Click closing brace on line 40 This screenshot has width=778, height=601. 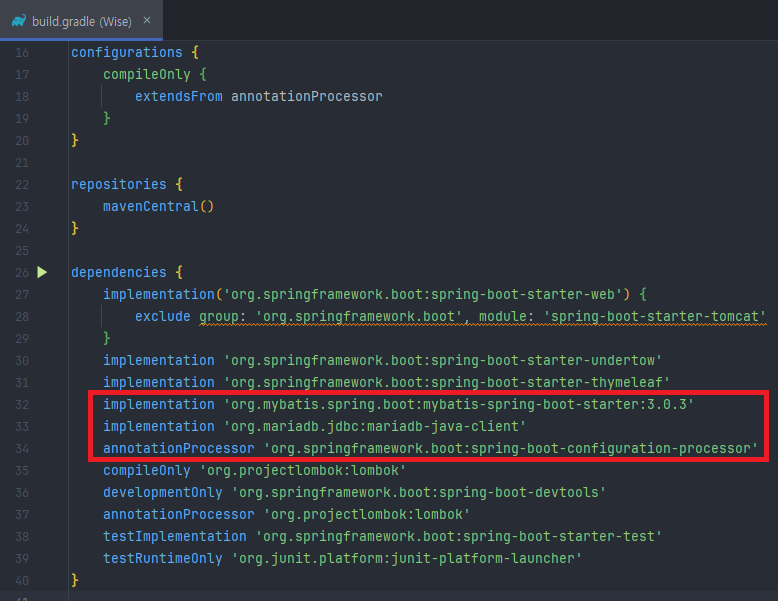(75, 580)
